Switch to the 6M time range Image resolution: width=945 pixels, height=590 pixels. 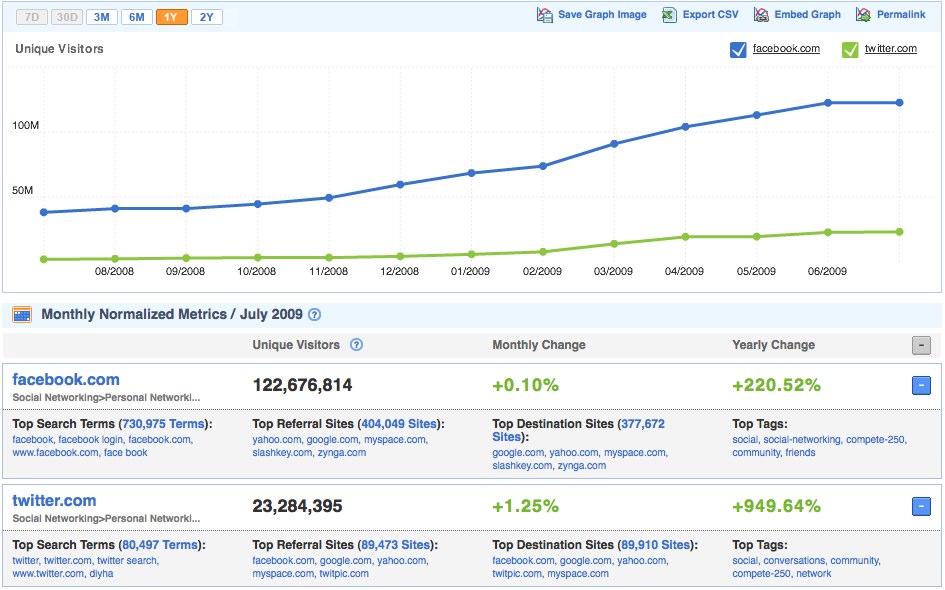tap(137, 17)
